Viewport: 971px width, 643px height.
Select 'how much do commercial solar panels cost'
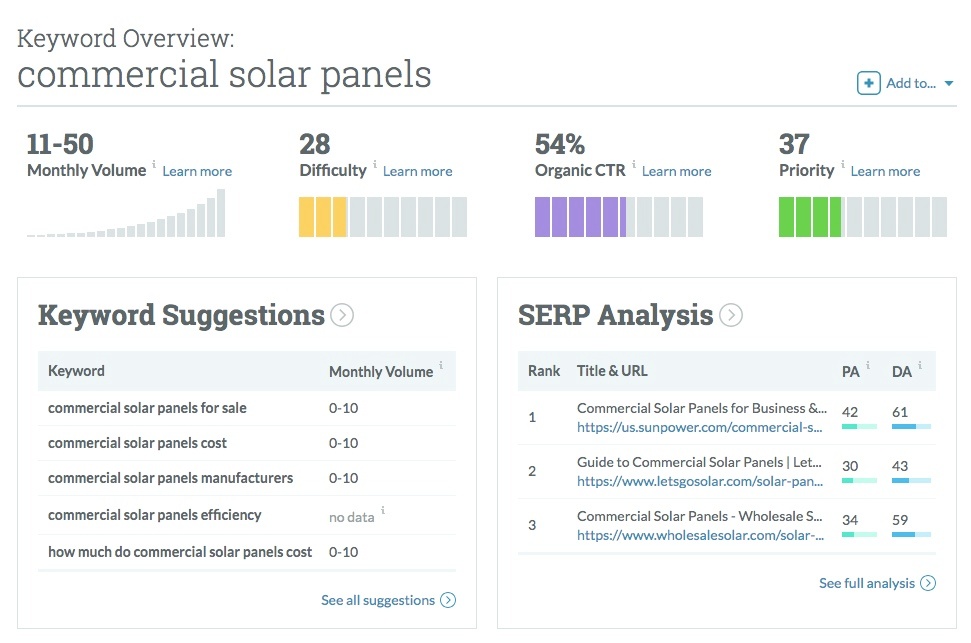pos(180,552)
